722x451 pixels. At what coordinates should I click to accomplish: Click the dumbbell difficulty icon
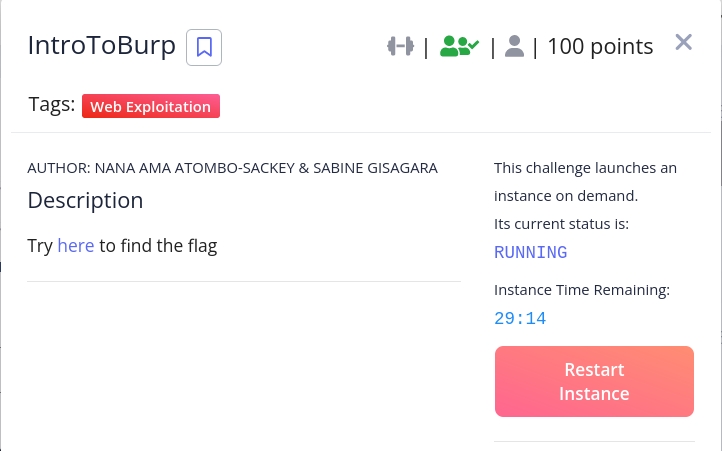coord(401,46)
